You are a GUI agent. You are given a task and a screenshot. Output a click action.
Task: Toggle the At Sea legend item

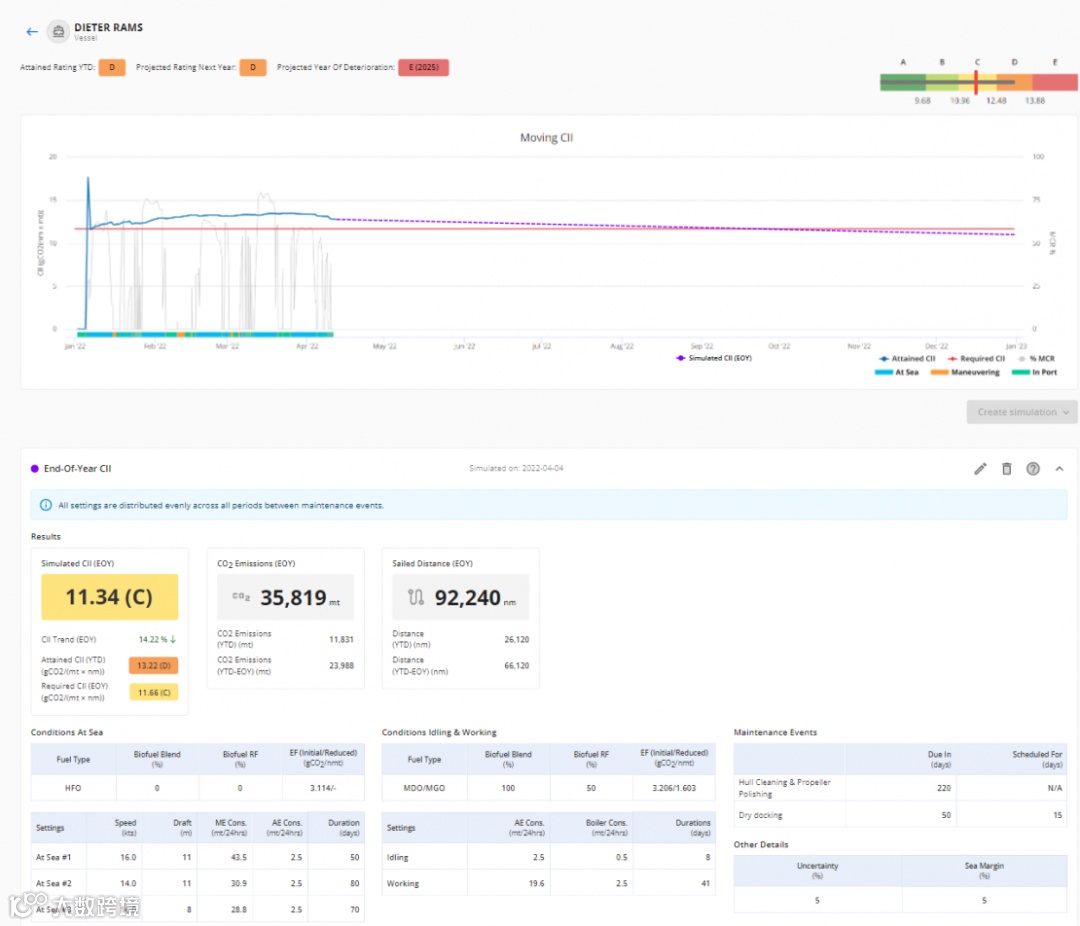tap(897, 372)
